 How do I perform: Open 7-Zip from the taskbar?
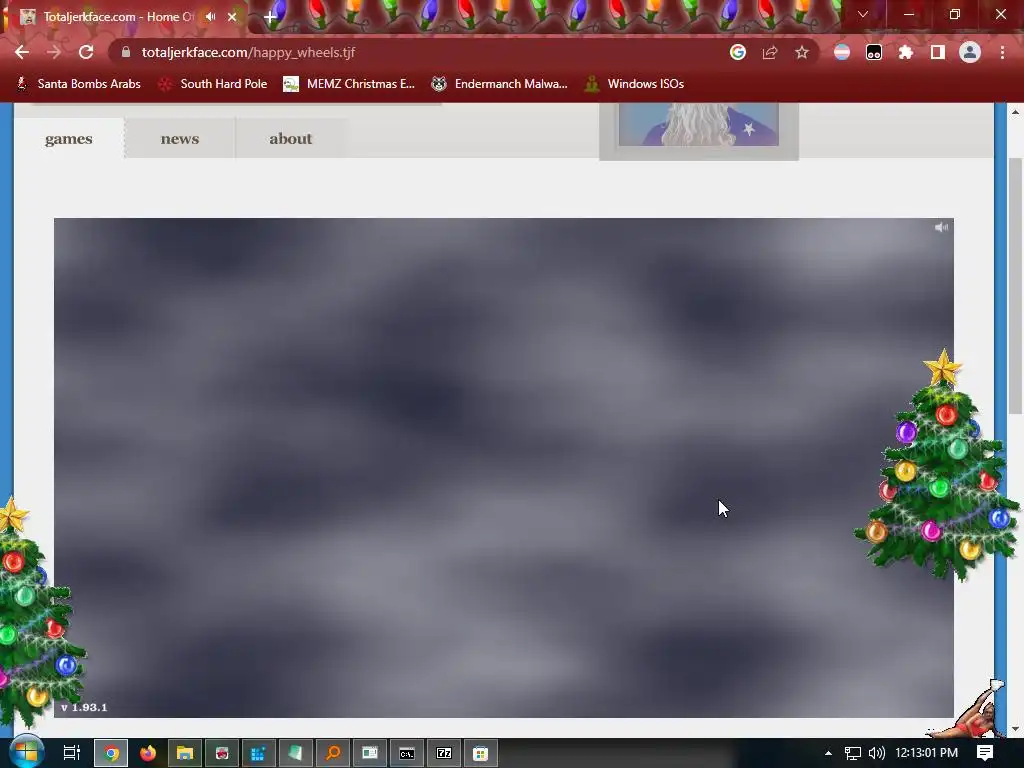(x=444, y=753)
